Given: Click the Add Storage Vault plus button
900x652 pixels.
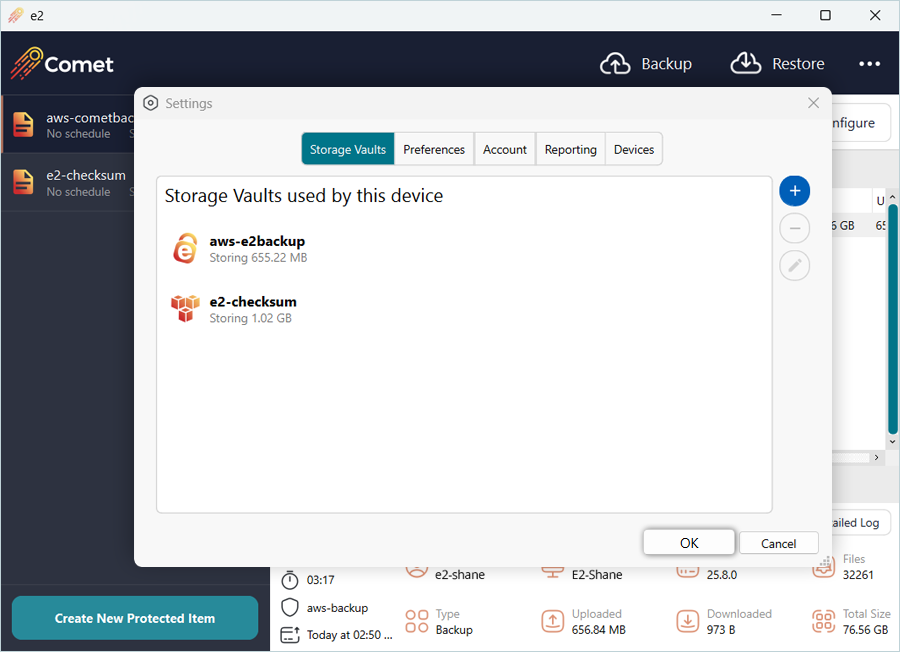Looking at the screenshot, I should coord(794,191).
